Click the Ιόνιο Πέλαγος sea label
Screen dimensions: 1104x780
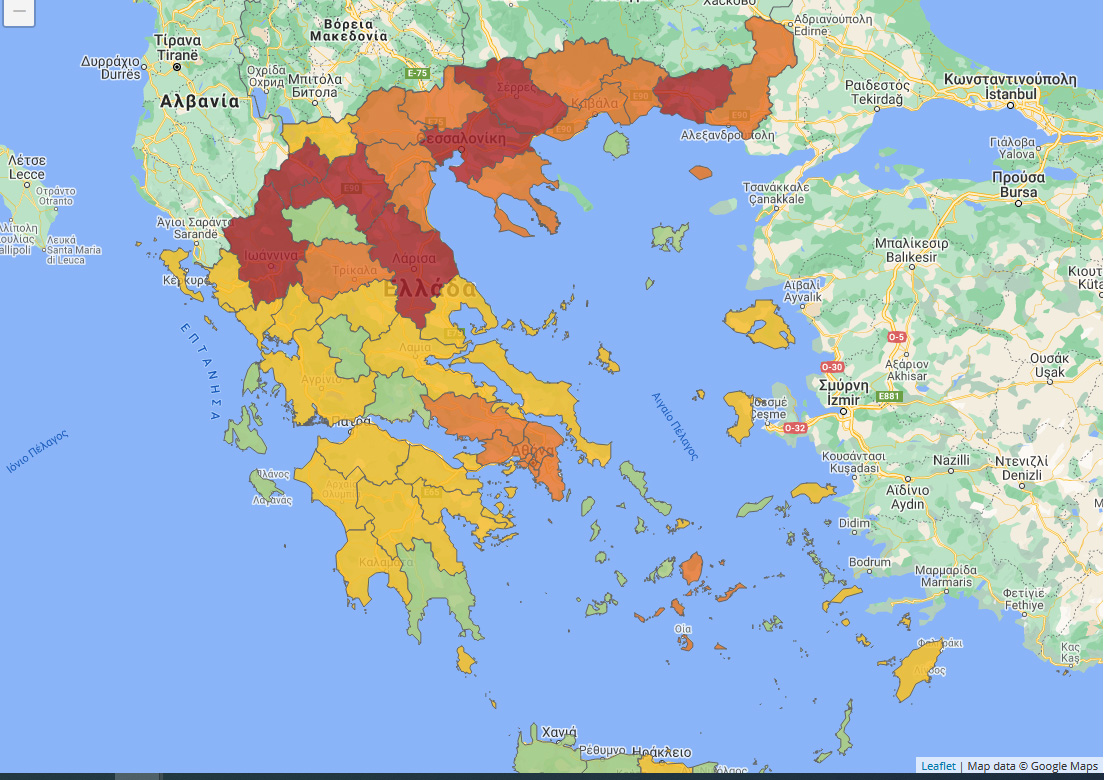(37, 451)
